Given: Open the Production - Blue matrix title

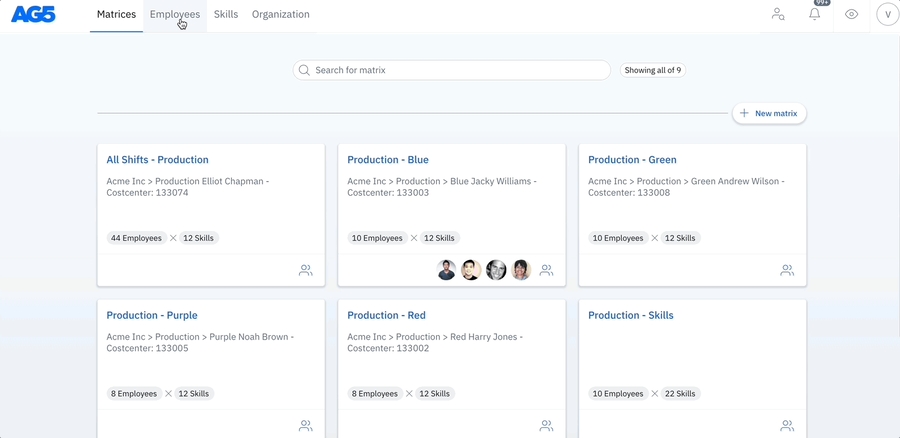Looking at the screenshot, I should [388, 160].
